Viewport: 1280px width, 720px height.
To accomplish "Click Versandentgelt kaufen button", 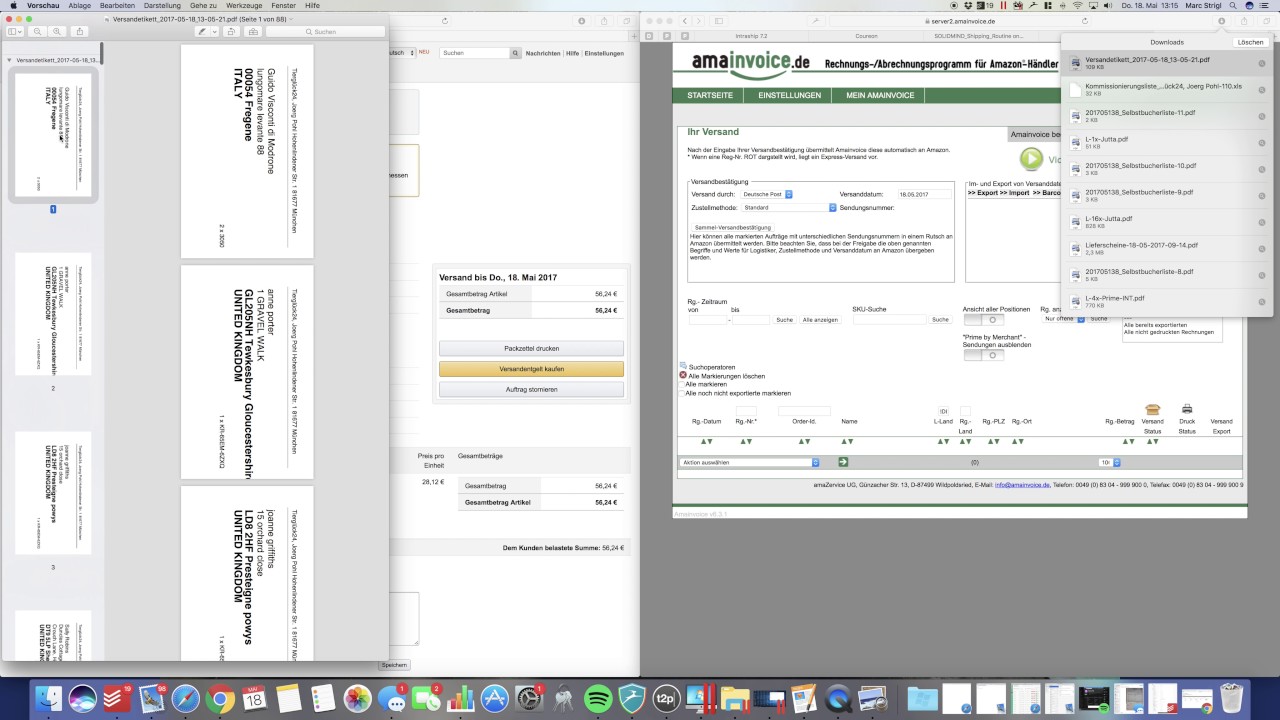I will (x=531, y=369).
